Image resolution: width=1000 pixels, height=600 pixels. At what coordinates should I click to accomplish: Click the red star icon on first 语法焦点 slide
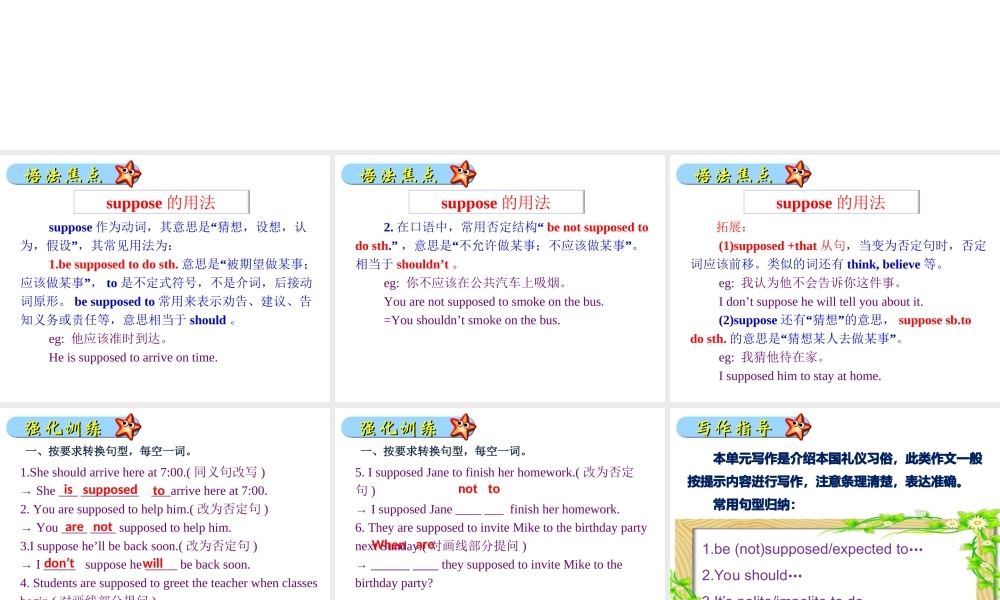(x=126, y=172)
